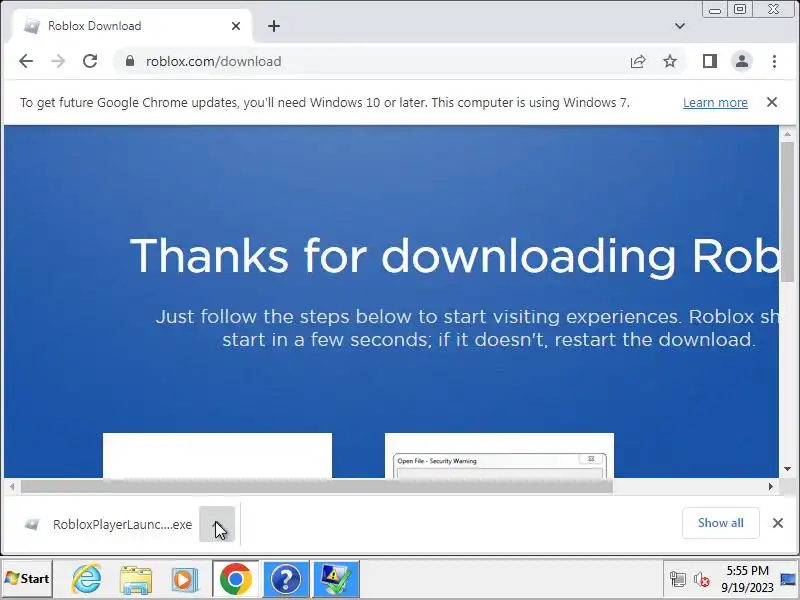
Task: Close the downloads bar
Action: 778,523
